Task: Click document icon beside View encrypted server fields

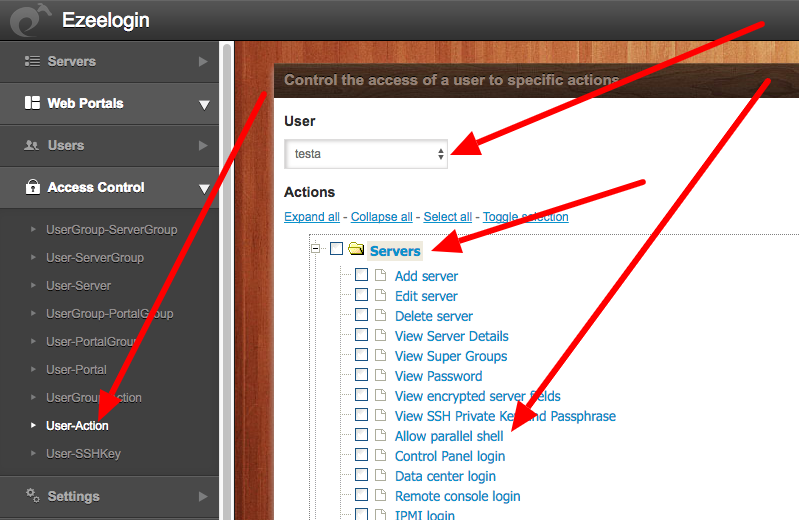Action: 380,395
